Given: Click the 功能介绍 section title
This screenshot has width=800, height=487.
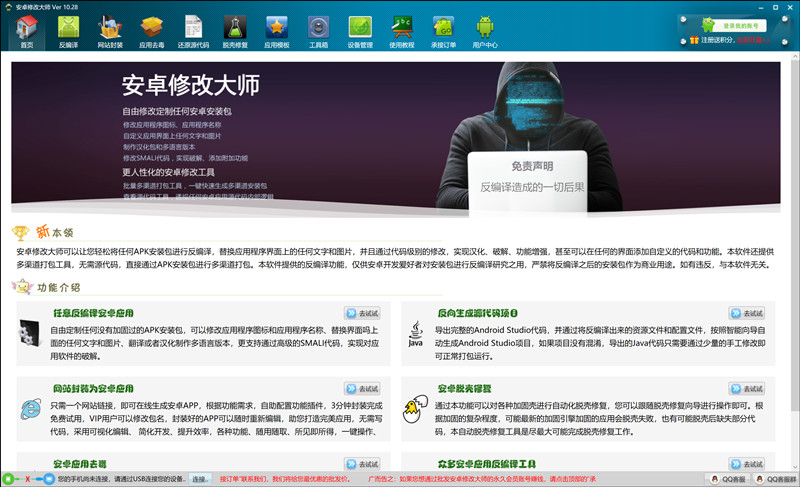Looking at the screenshot, I should [x=59, y=288].
